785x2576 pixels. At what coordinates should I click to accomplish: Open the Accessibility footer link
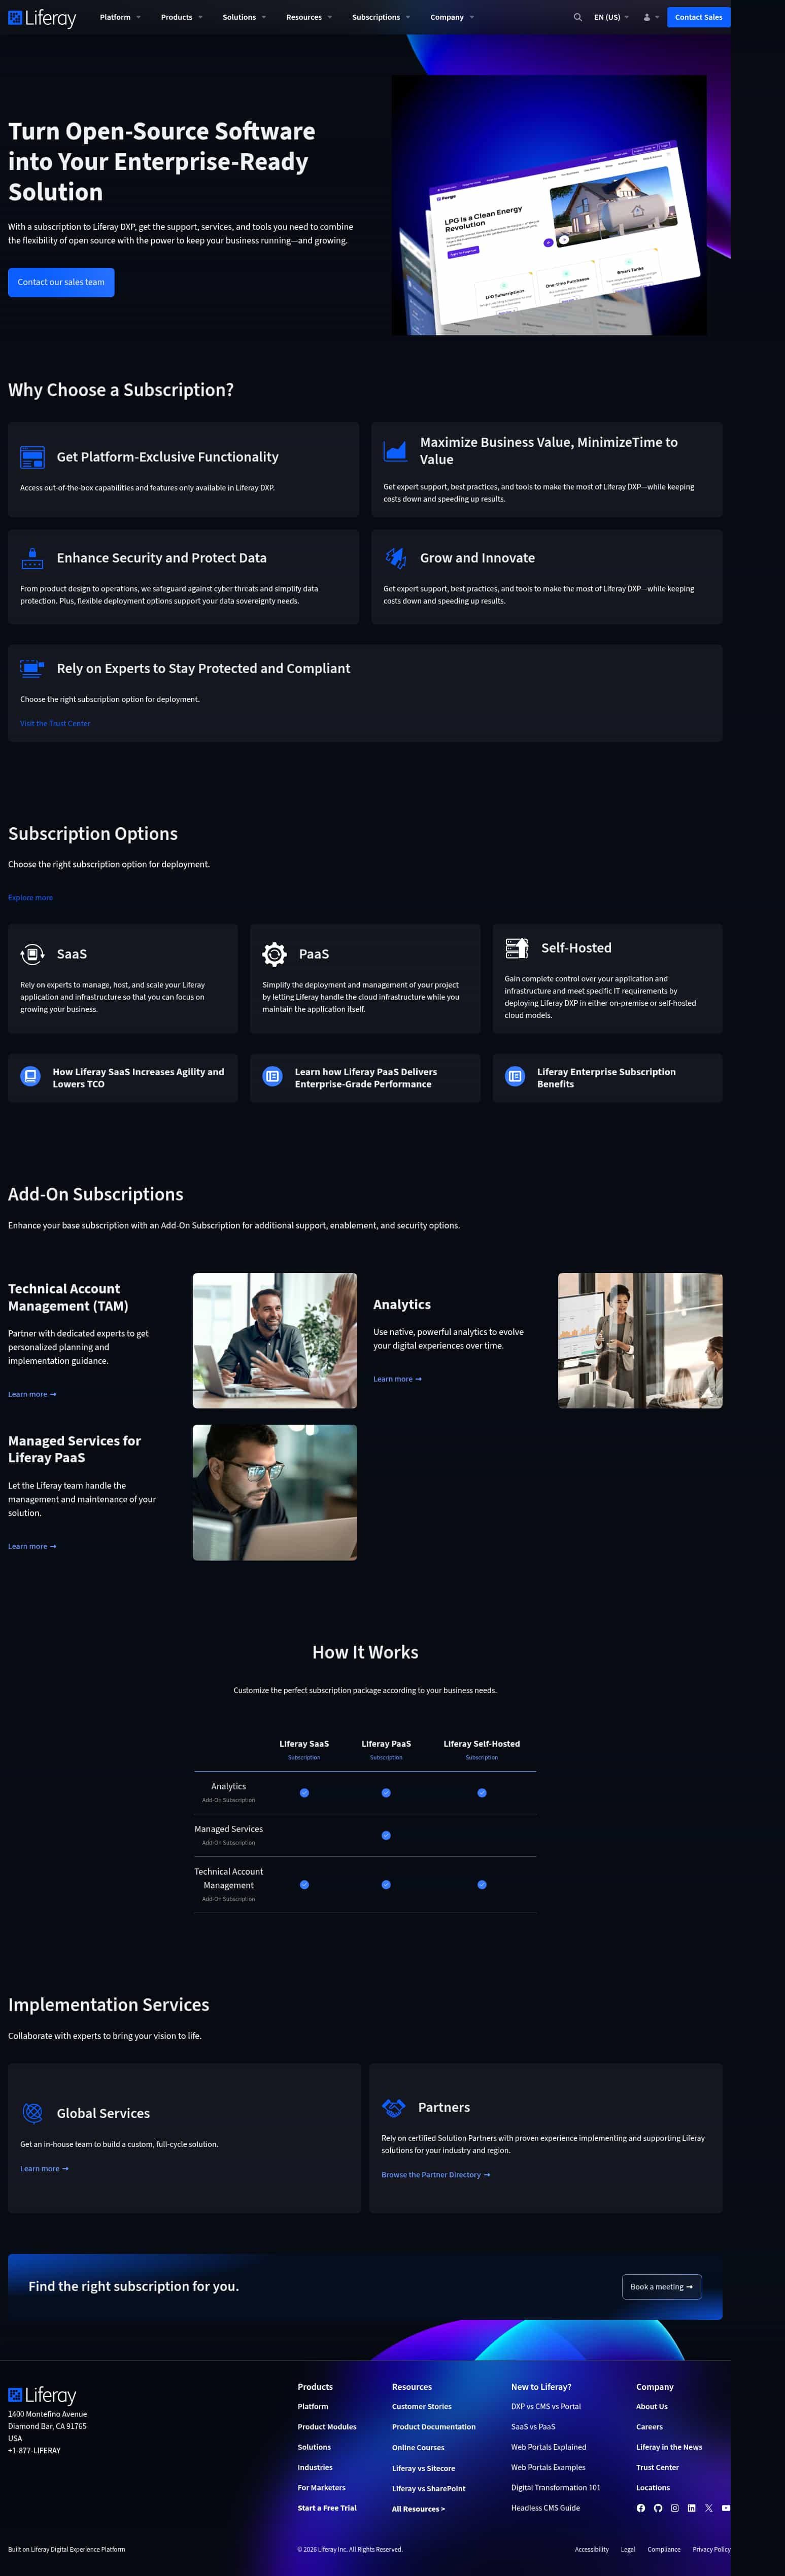[x=592, y=2549]
